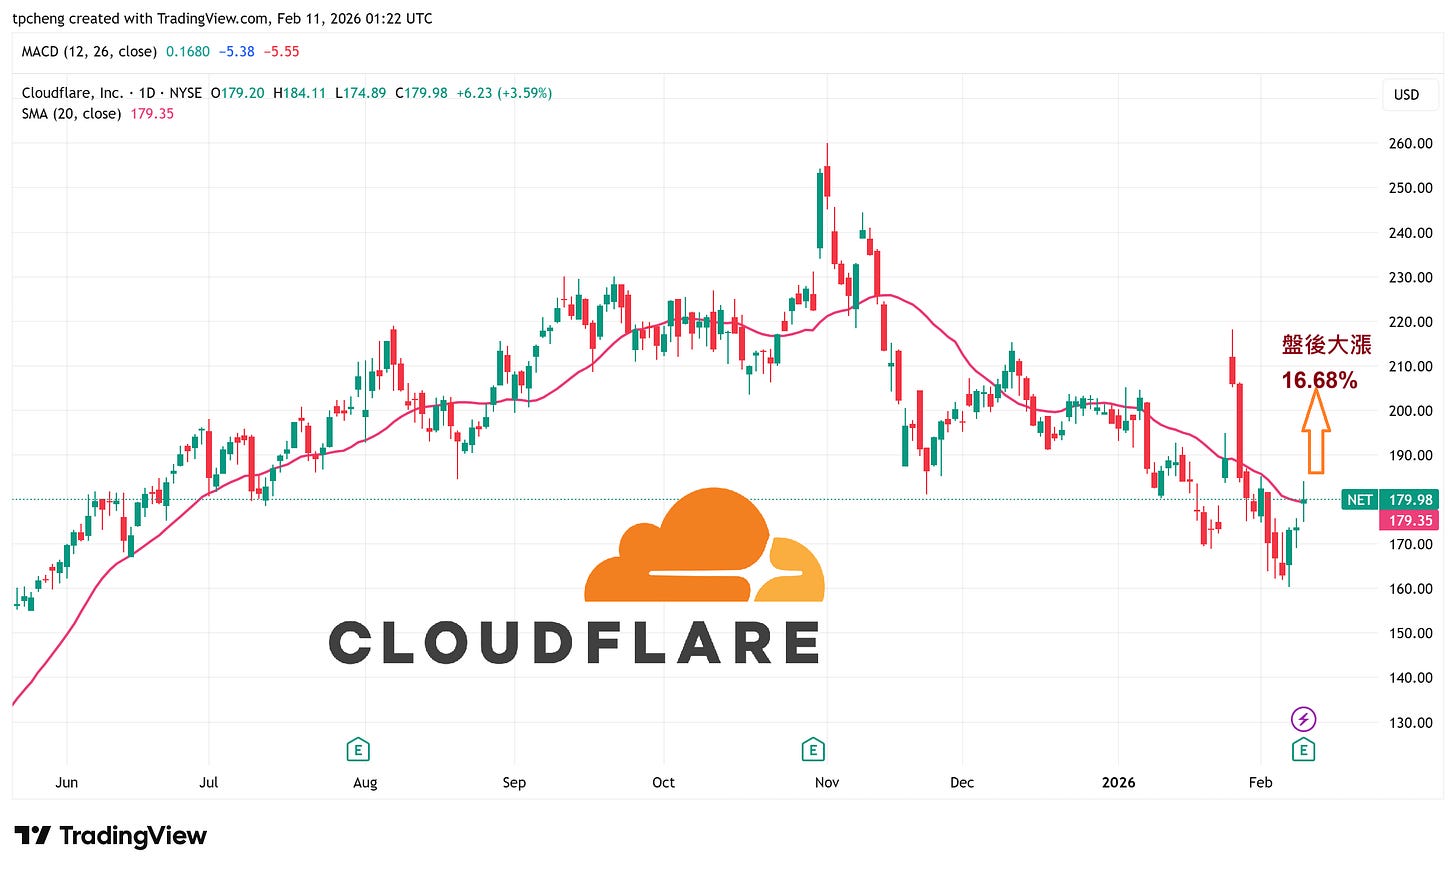This screenshot has height=872, width=1456.
Task: Click the 140.00 price axis label
Action: (x=1410, y=678)
